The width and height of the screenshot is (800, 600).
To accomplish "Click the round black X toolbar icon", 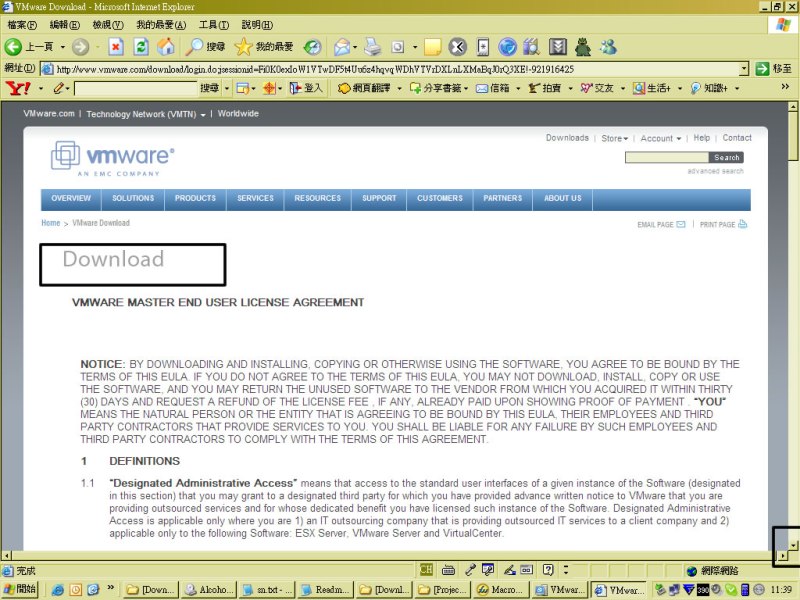I will [x=458, y=47].
